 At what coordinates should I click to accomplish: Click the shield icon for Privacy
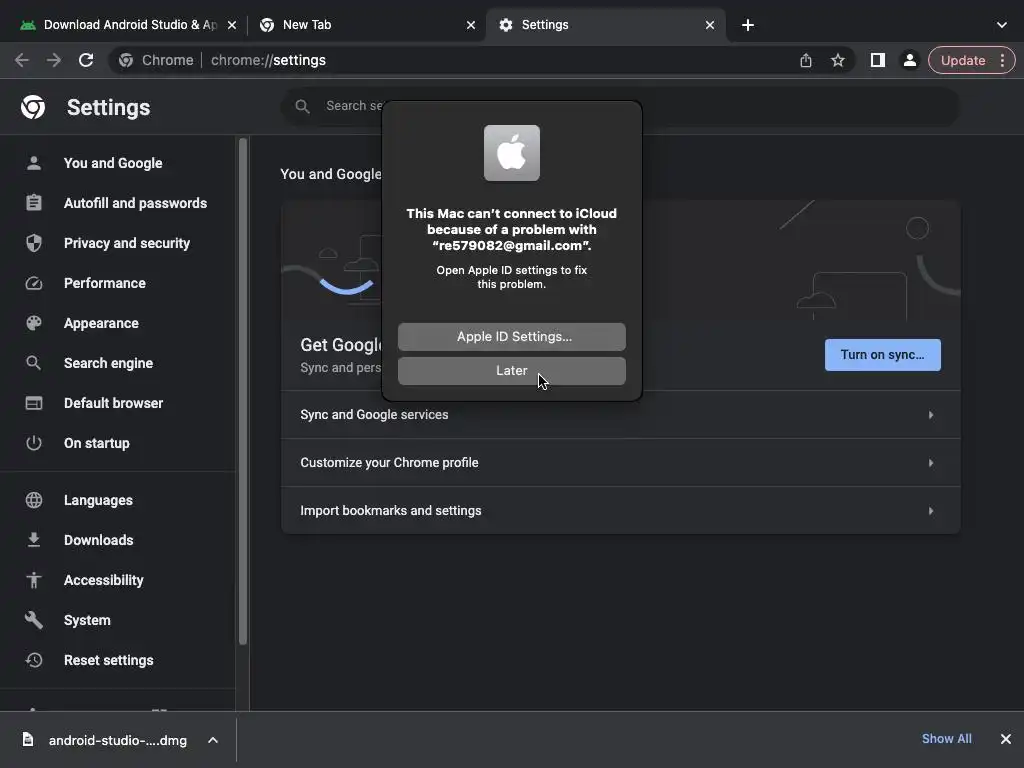point(34,243)
